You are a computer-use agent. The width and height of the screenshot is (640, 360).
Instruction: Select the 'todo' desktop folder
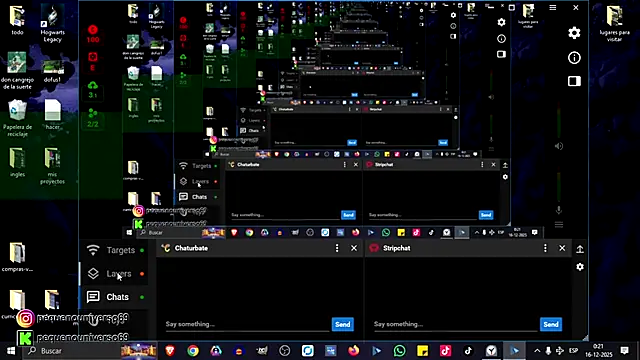(17, 20)
